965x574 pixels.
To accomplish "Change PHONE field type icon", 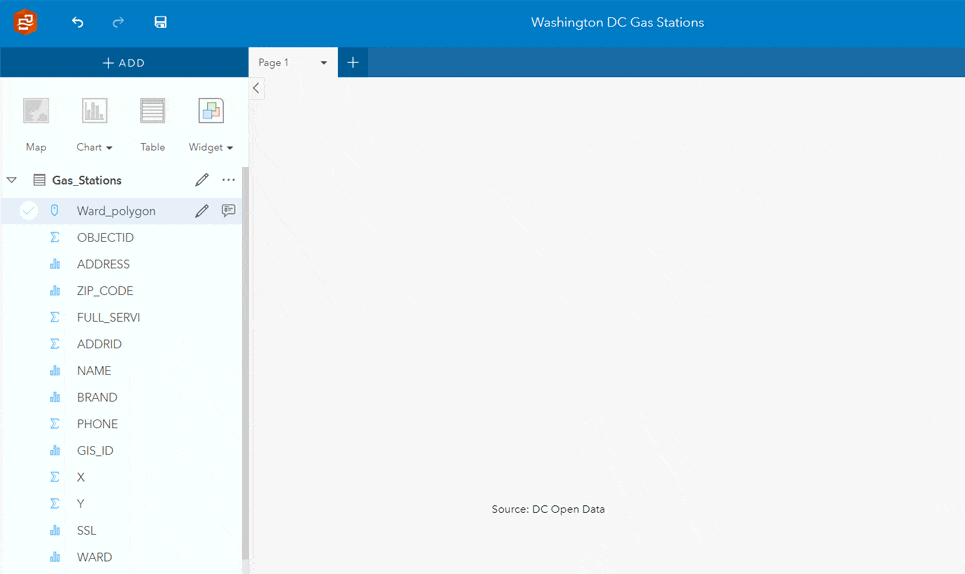I will pyautogui.click(x=55, y=424).
